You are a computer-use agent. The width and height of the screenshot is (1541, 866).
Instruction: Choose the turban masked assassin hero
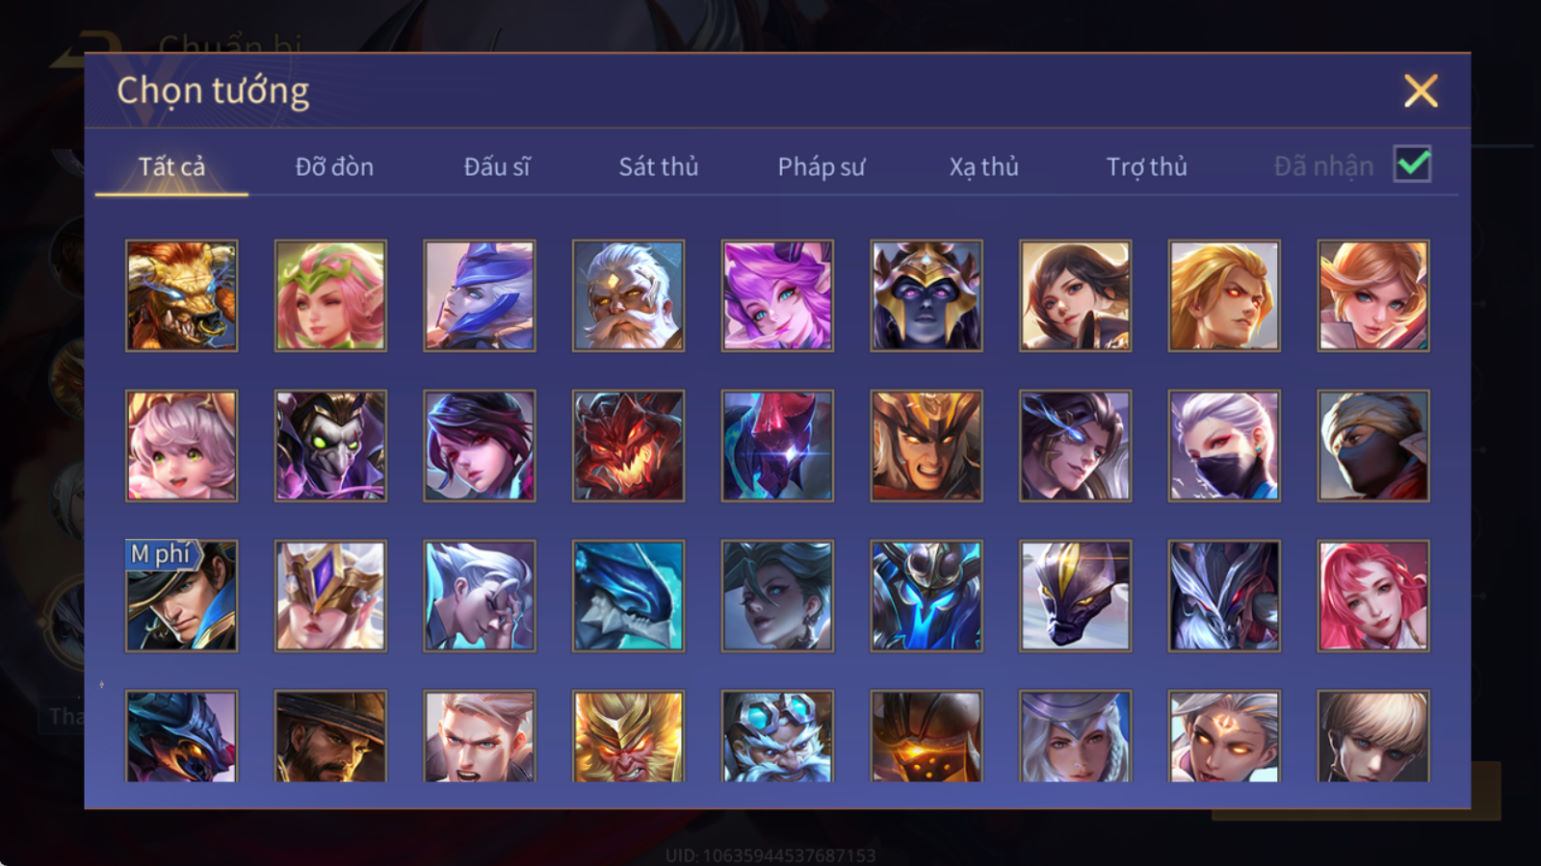[x=1373, y=446]
